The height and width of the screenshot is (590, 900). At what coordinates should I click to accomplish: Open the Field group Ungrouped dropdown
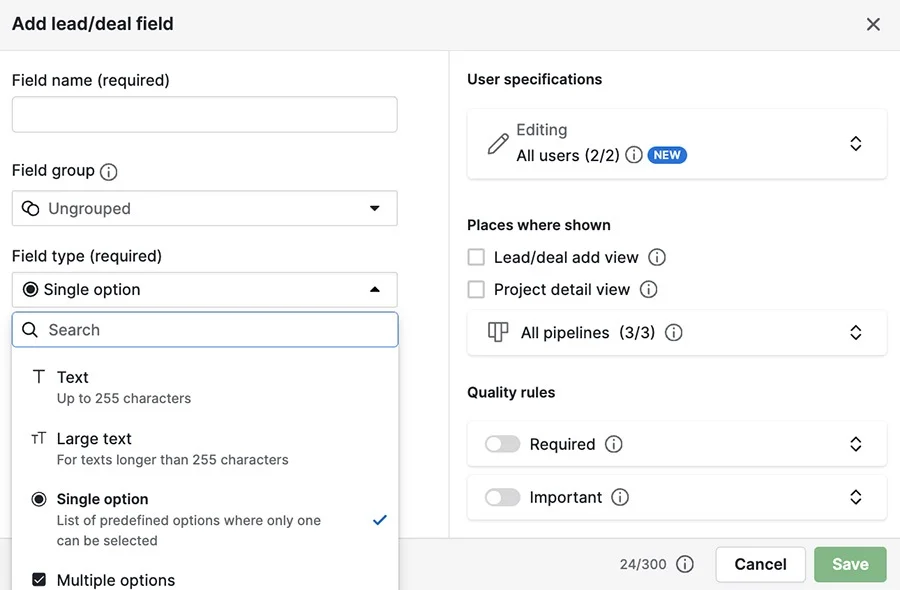[204, 208]
